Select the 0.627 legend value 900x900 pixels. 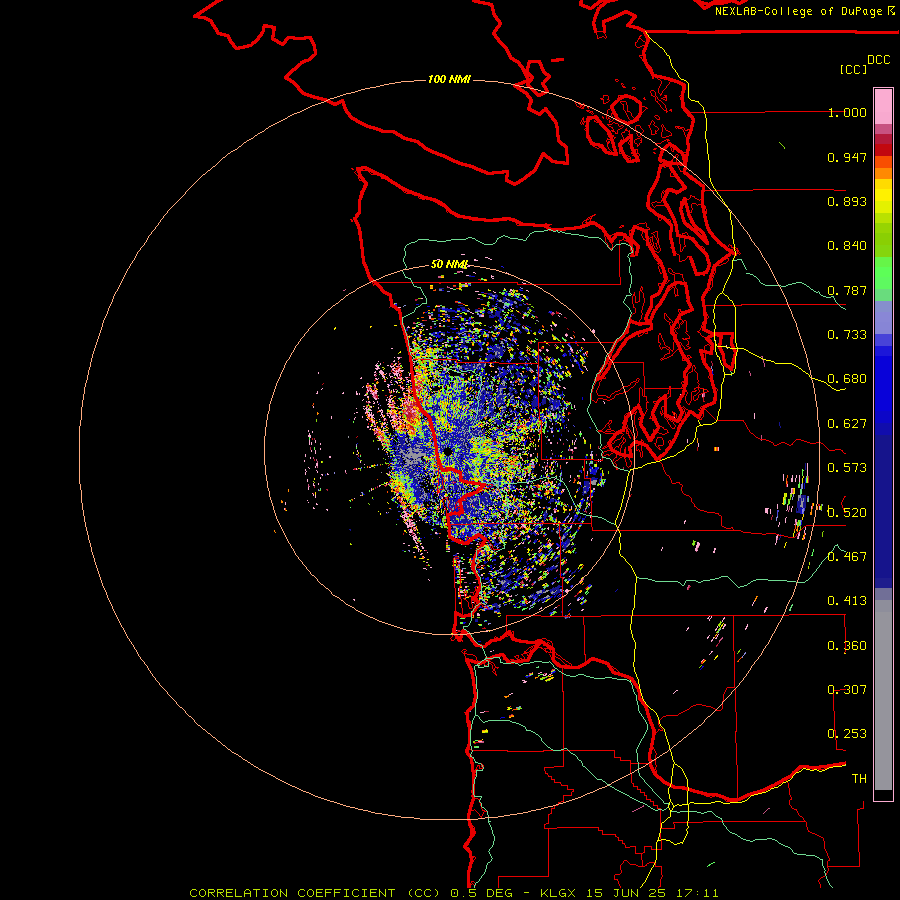(847, 424)
